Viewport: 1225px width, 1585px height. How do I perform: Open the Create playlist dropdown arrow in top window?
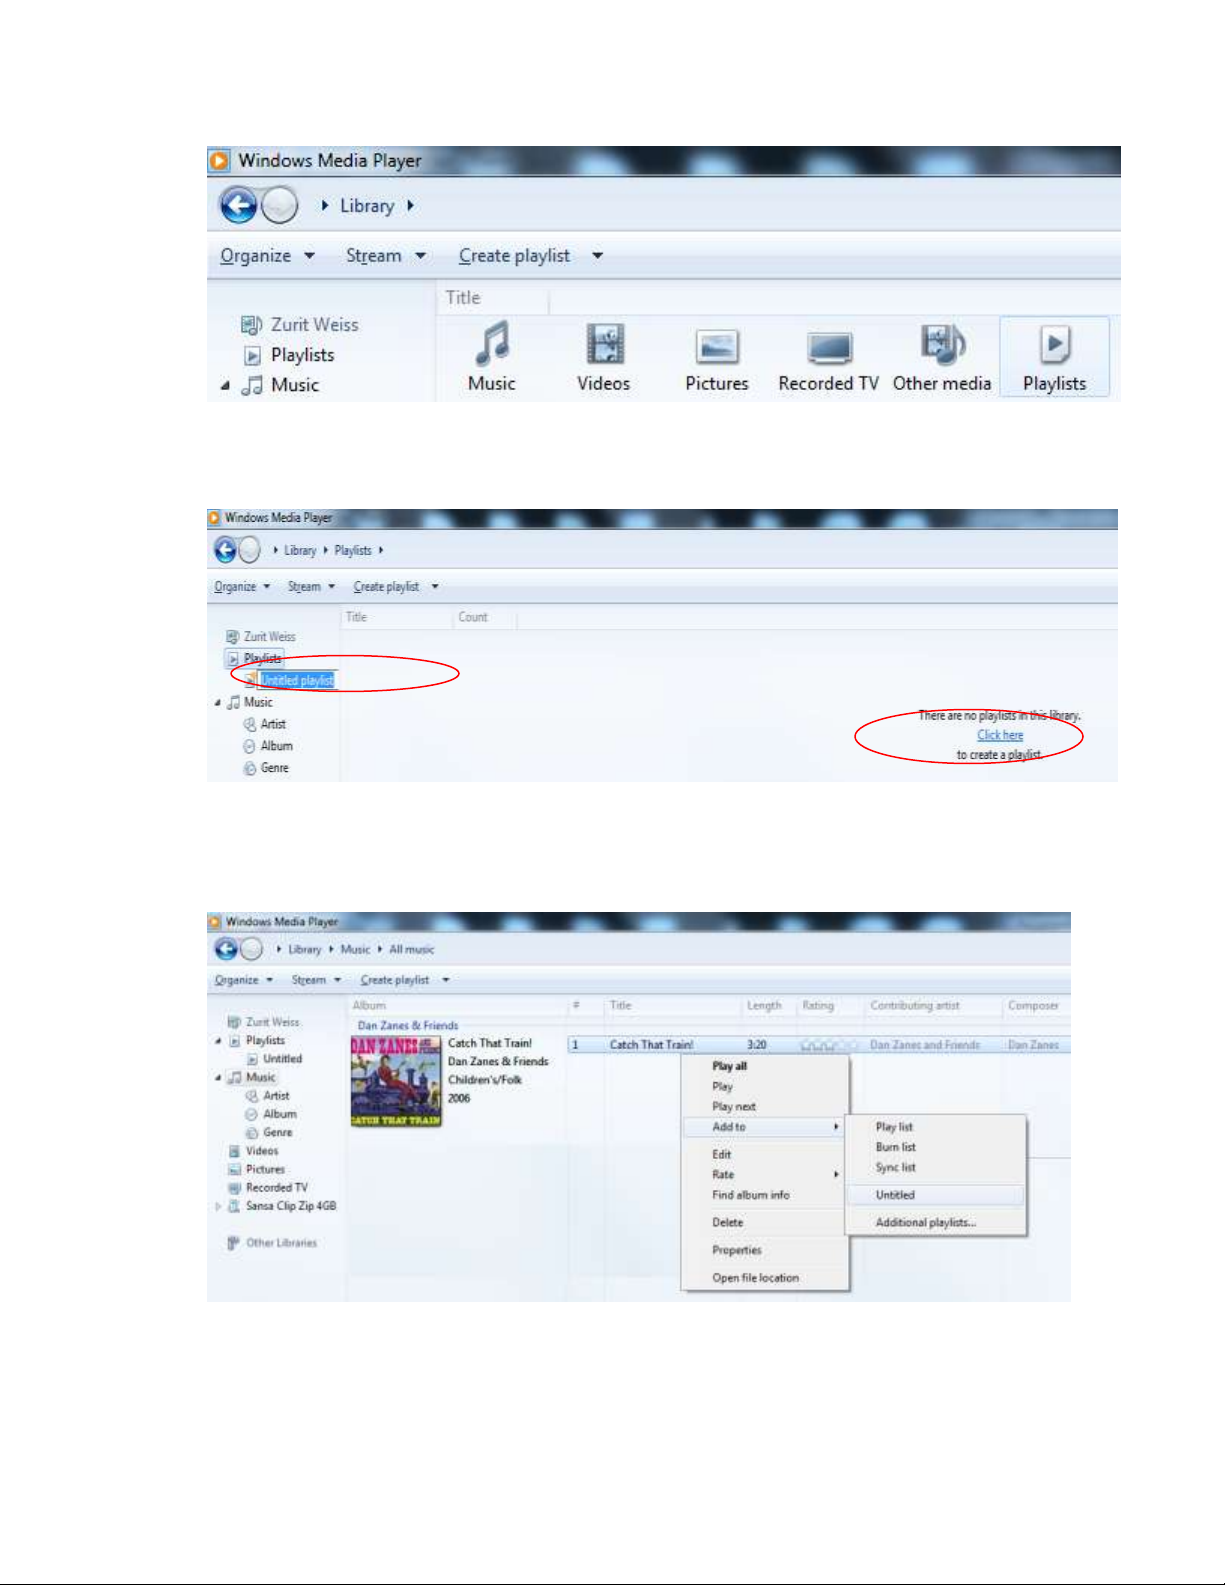597,256
